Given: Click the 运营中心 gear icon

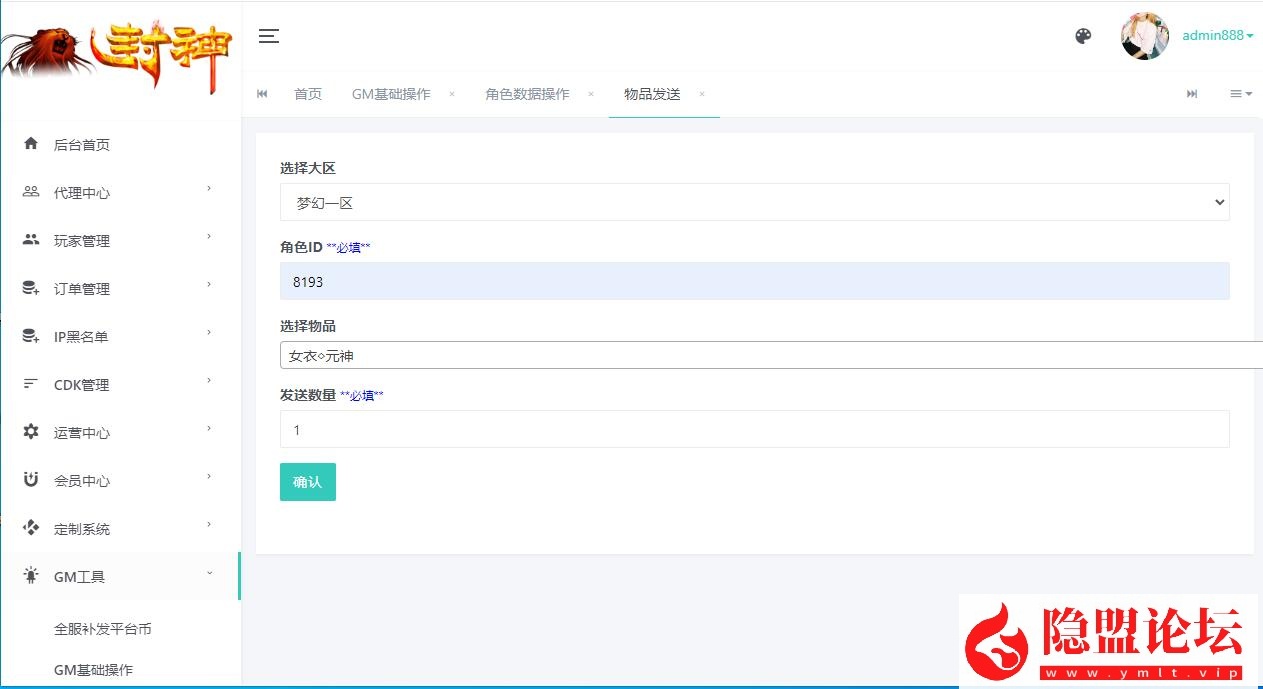Looking at the screenshot, I should point(31,432).
